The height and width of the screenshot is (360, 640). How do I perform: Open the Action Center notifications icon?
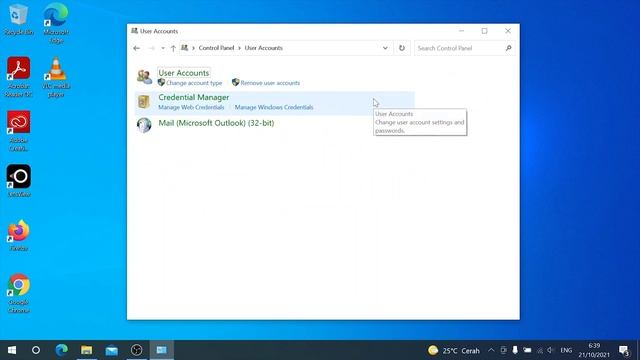[624, 350]
